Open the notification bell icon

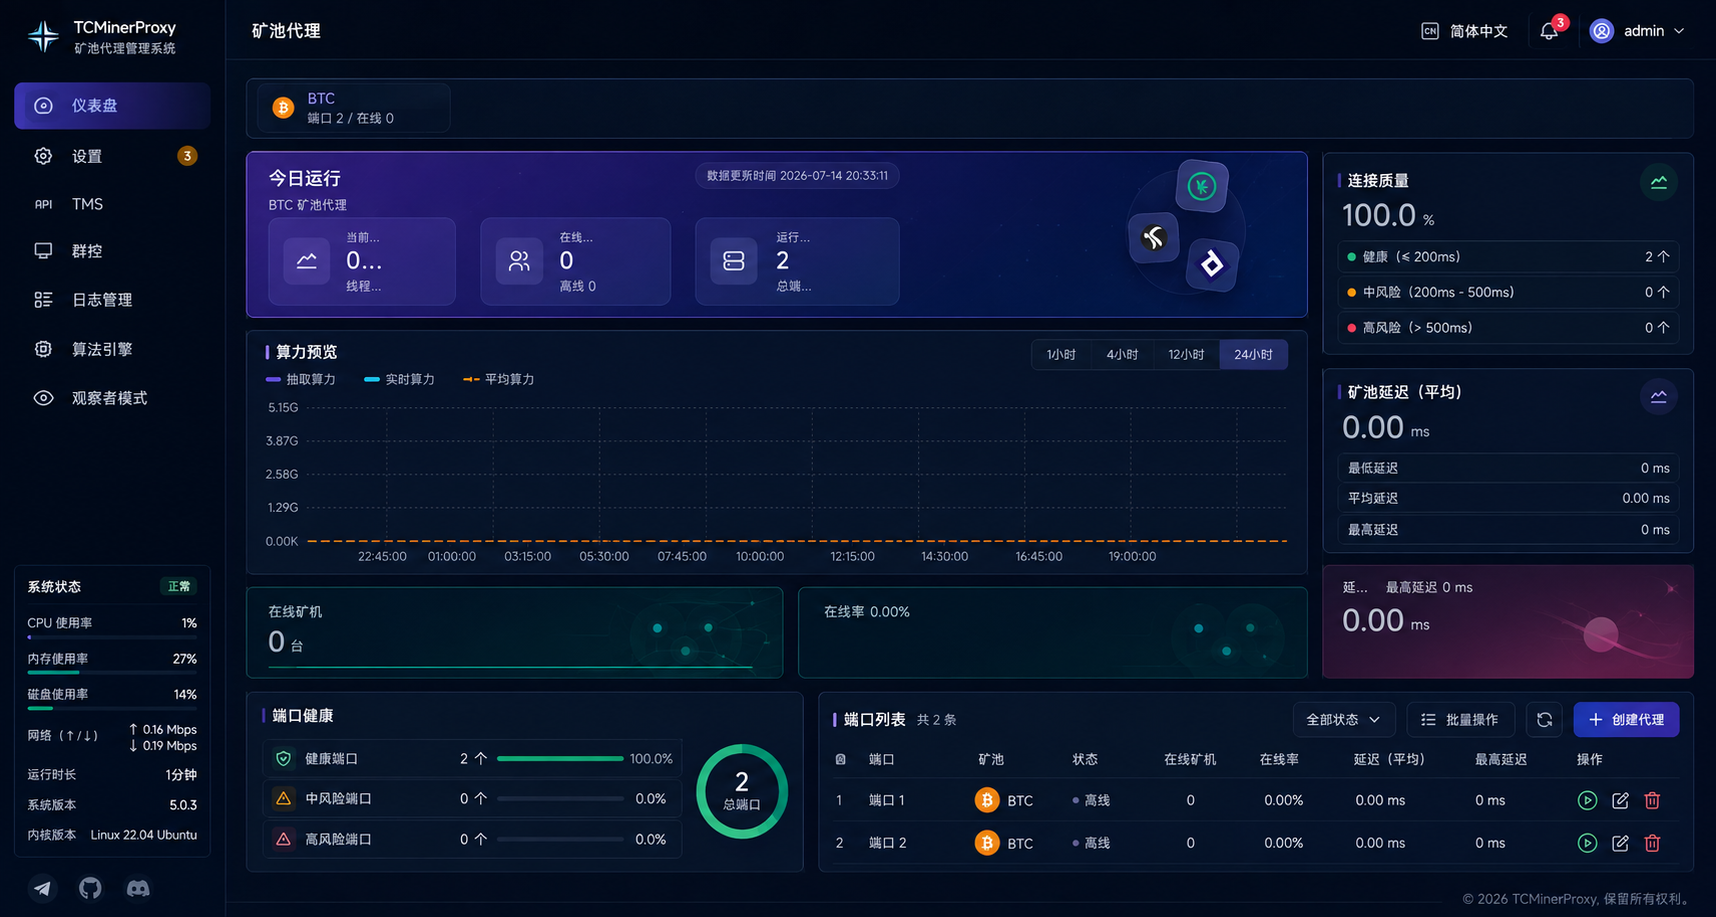click(x=1549, y=31)
